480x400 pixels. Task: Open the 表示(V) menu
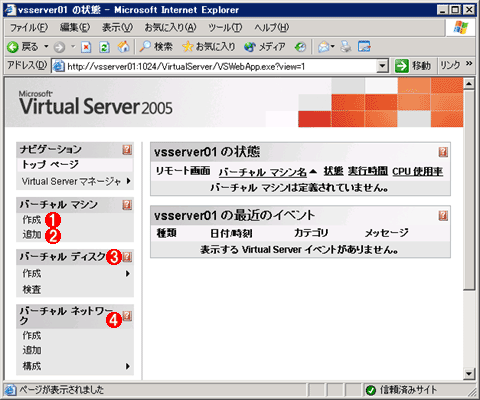point(117,28)
